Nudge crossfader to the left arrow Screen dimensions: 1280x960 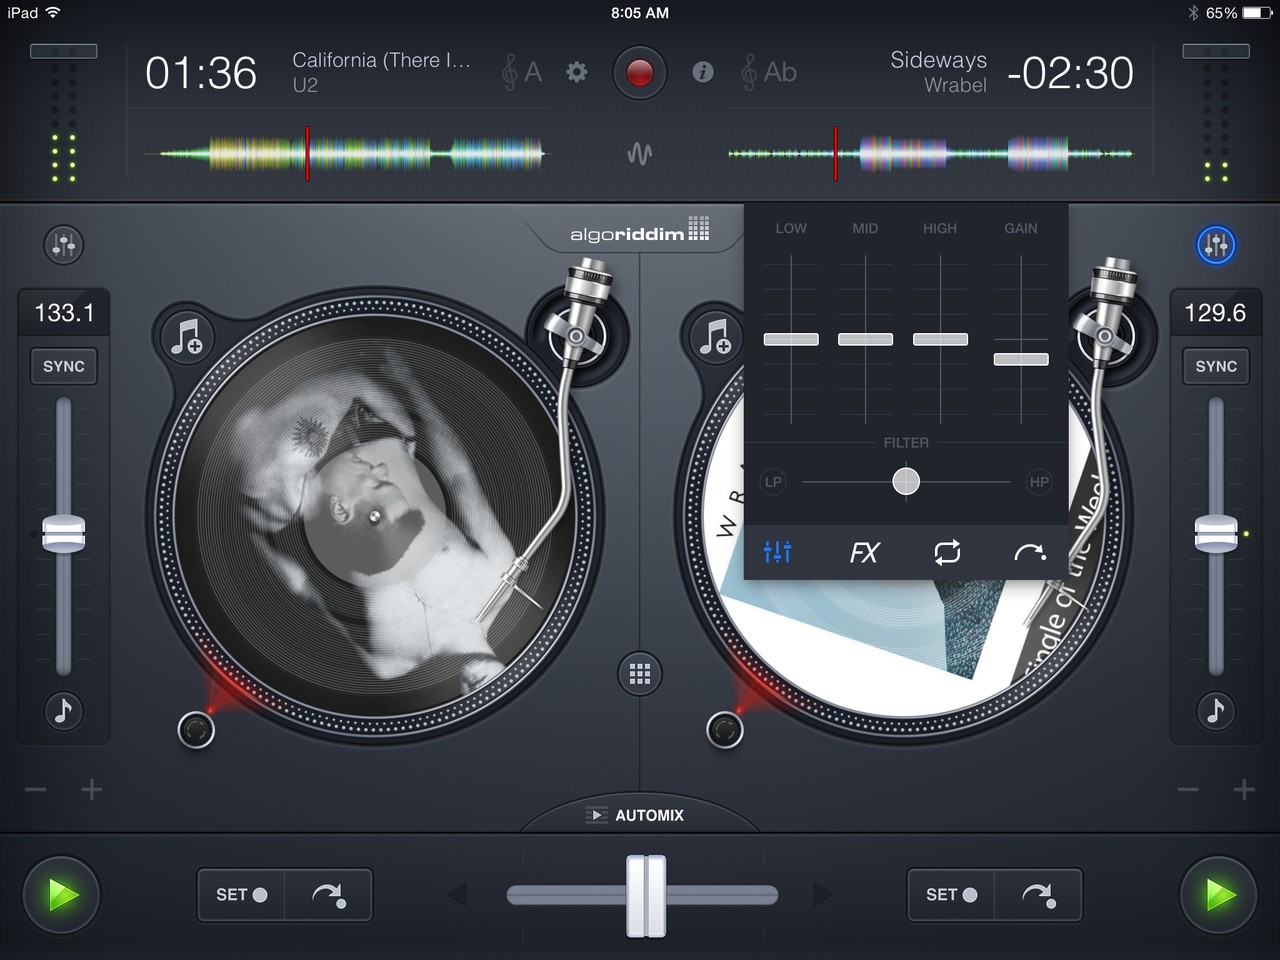(x=457, y=894)
